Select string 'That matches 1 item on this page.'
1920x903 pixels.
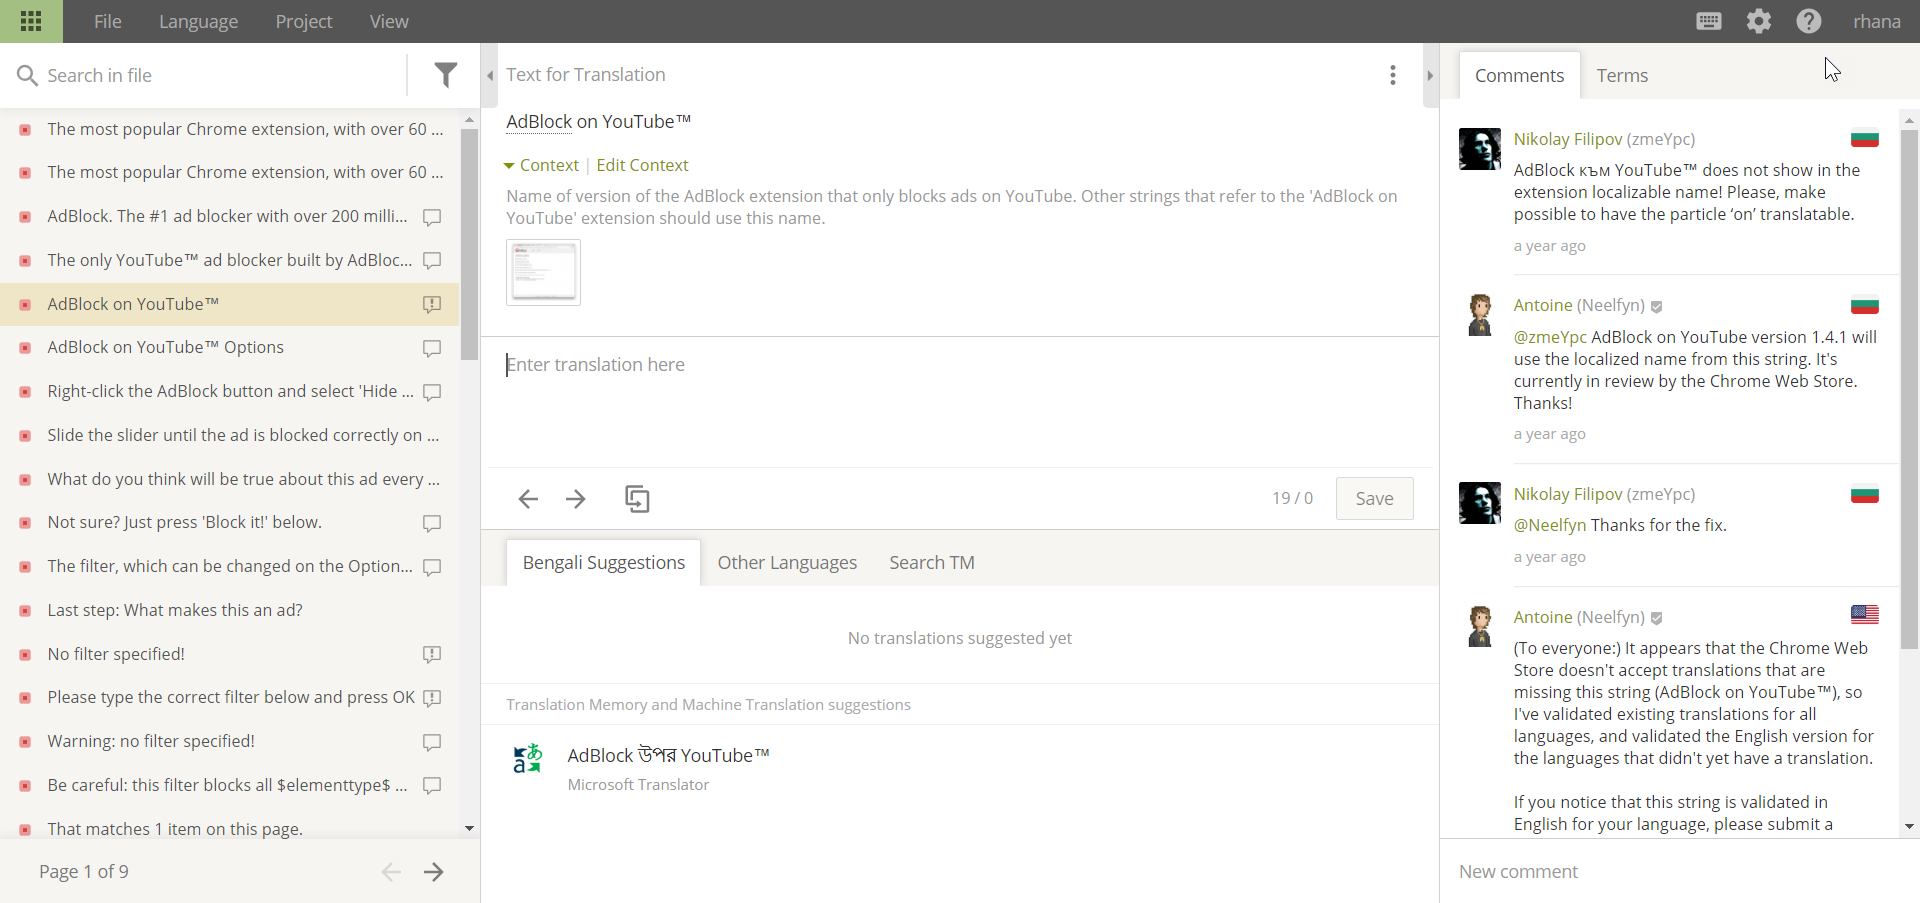coord(229,828)
